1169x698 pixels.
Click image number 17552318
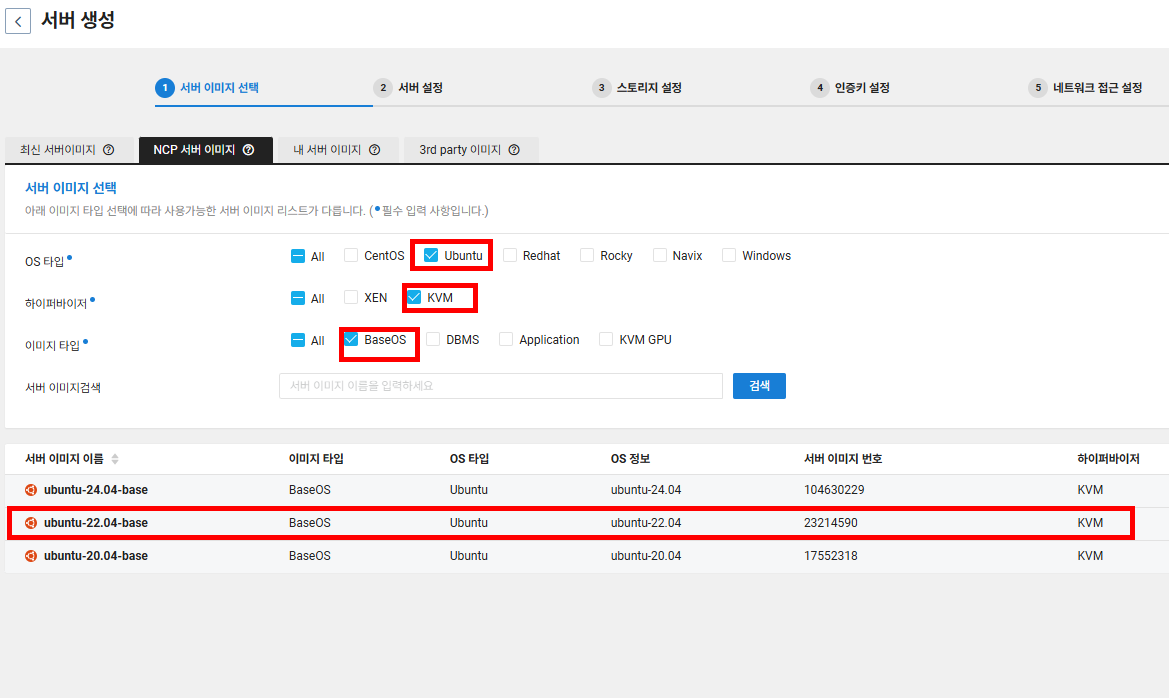[831, 556]
